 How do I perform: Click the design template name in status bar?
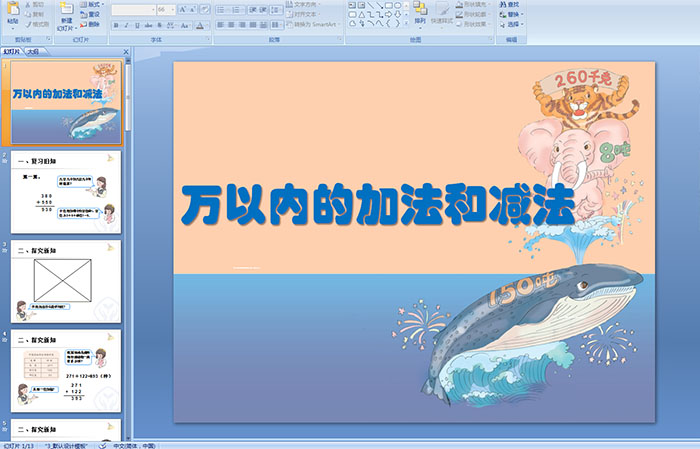[x=66, y=445]
